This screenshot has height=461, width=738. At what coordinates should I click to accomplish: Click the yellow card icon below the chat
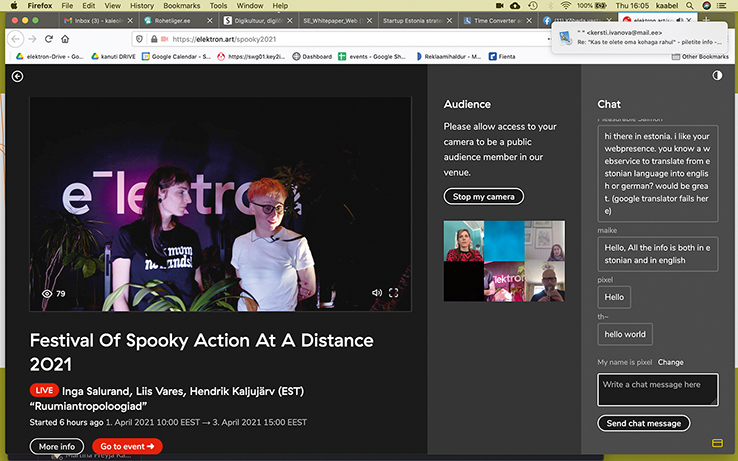pyautogui.click(x=717, y=443)
